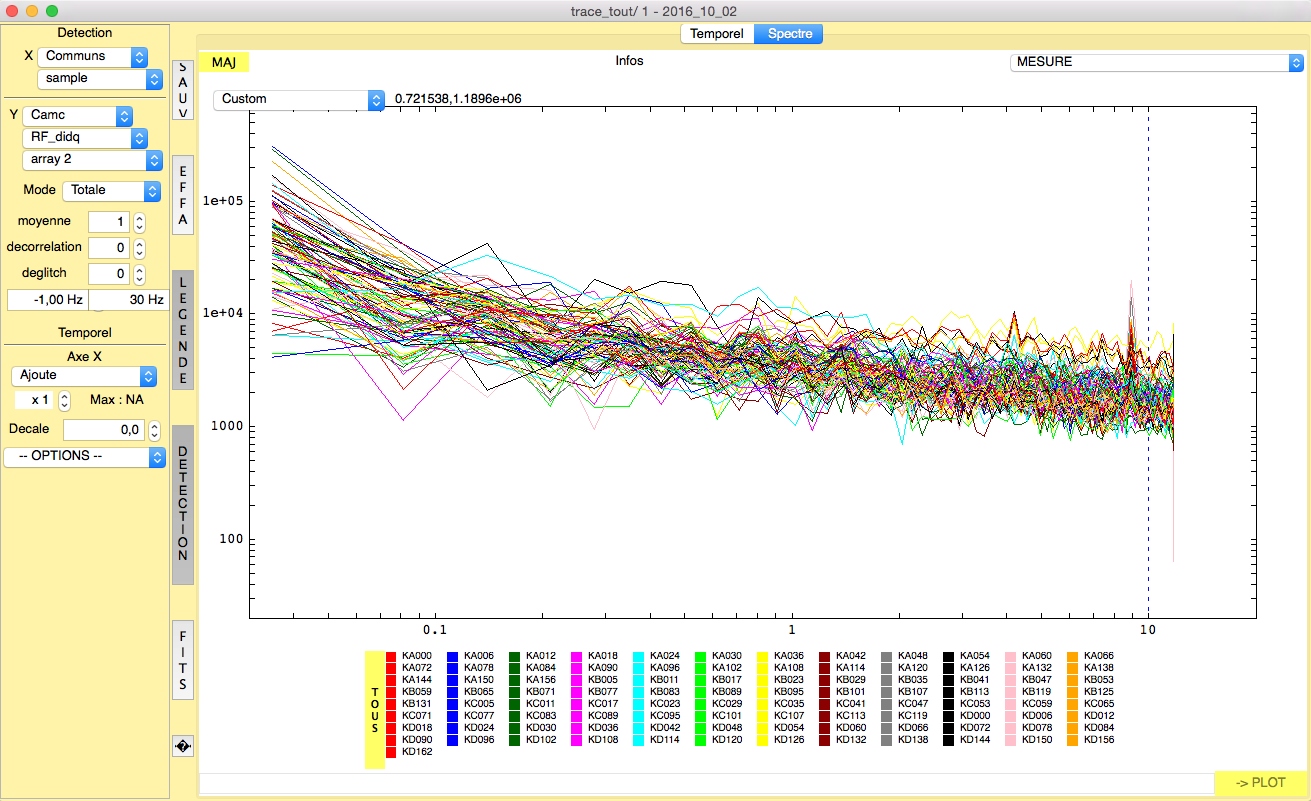Open the Mode Totale dropdown
This screenshot has height=801, width=1311.
[x=111, y=190]
